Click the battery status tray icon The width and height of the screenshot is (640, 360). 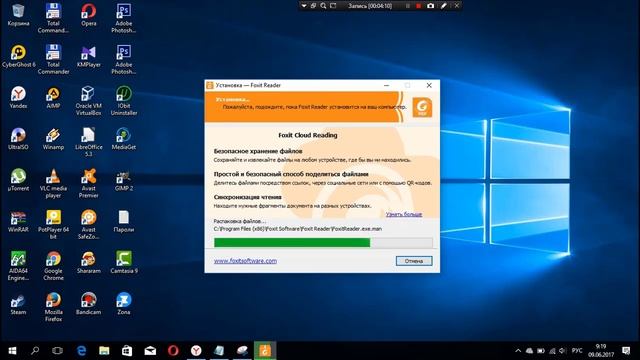(x=541, y=351)
